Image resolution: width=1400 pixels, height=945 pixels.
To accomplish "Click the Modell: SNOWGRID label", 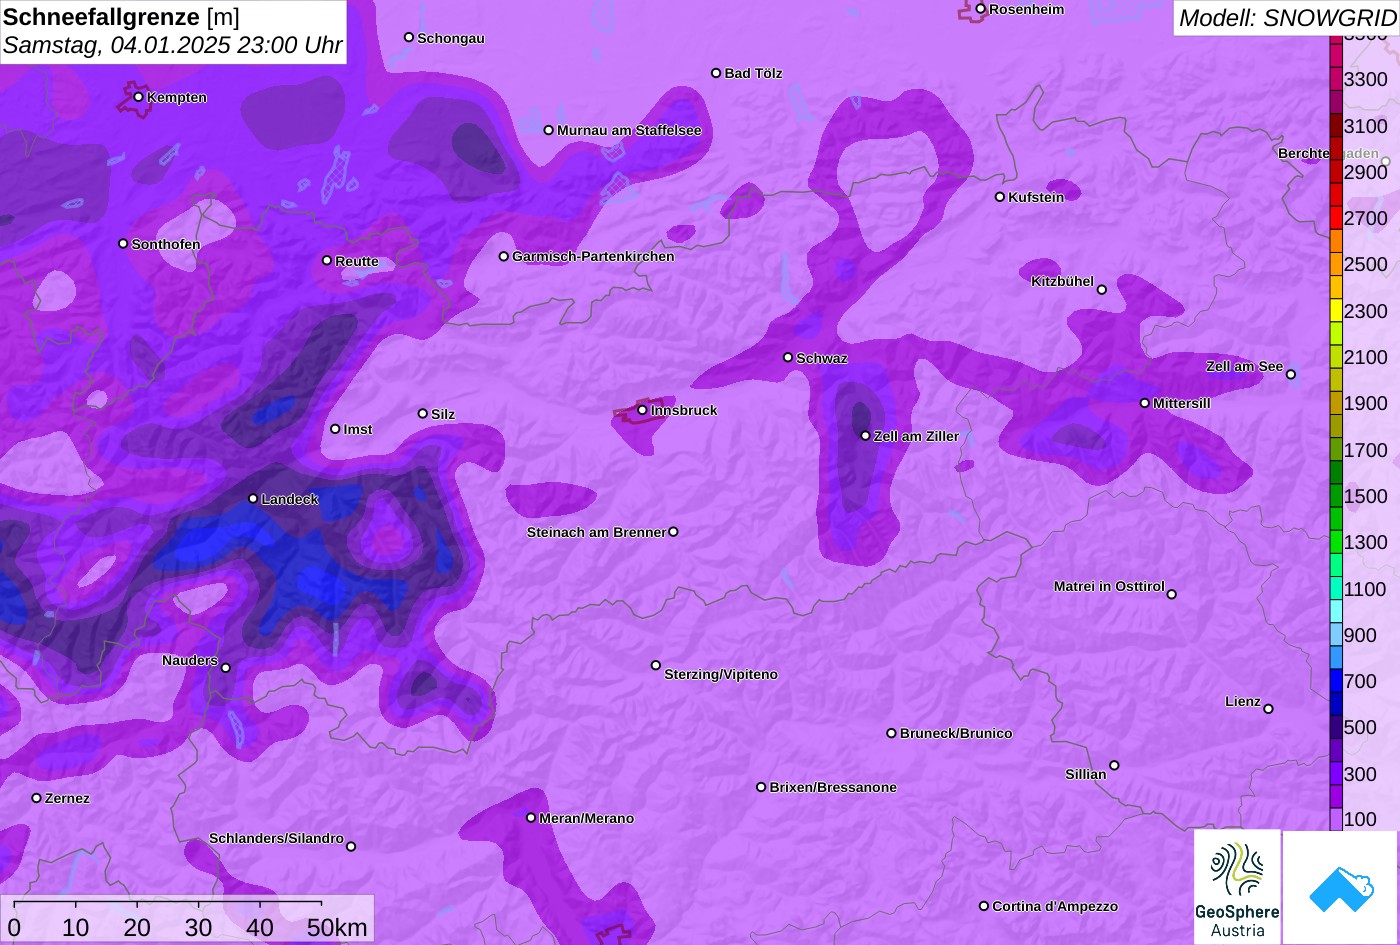I will [1287, 18].
